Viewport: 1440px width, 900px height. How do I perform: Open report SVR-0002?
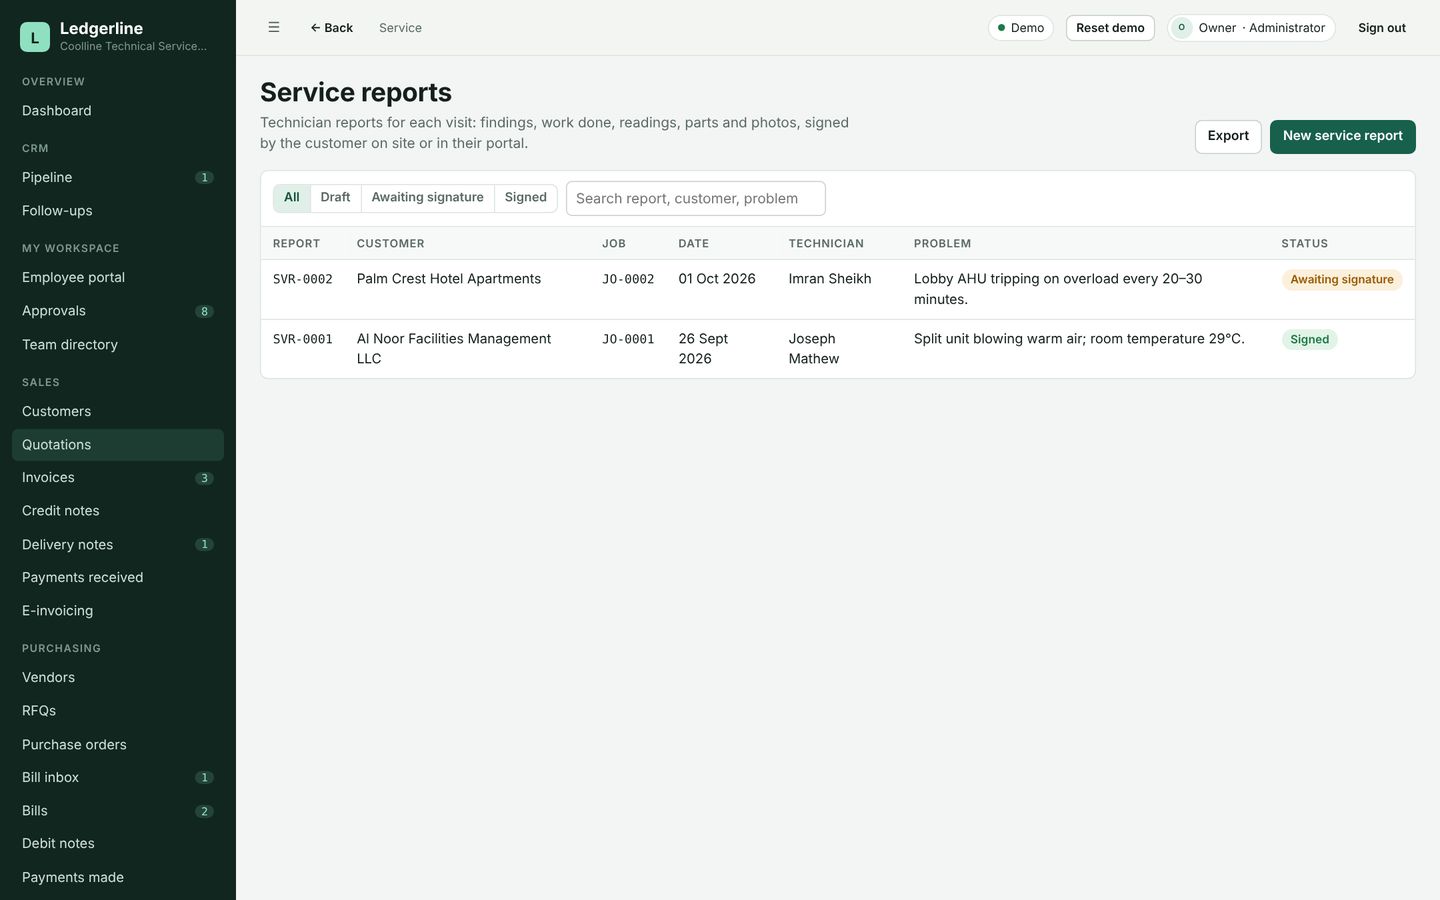[303, 280]
